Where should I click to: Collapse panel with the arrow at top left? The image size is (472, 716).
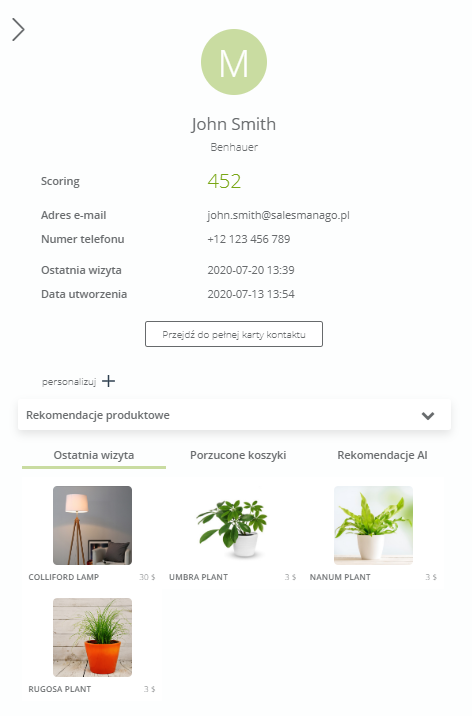coord(18,30)
